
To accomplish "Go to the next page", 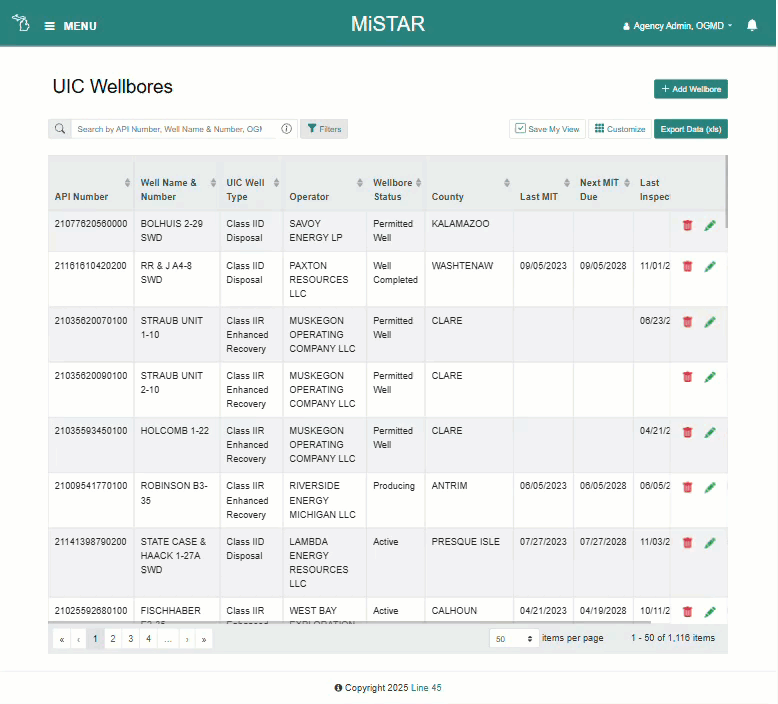I will coord(187,639).
